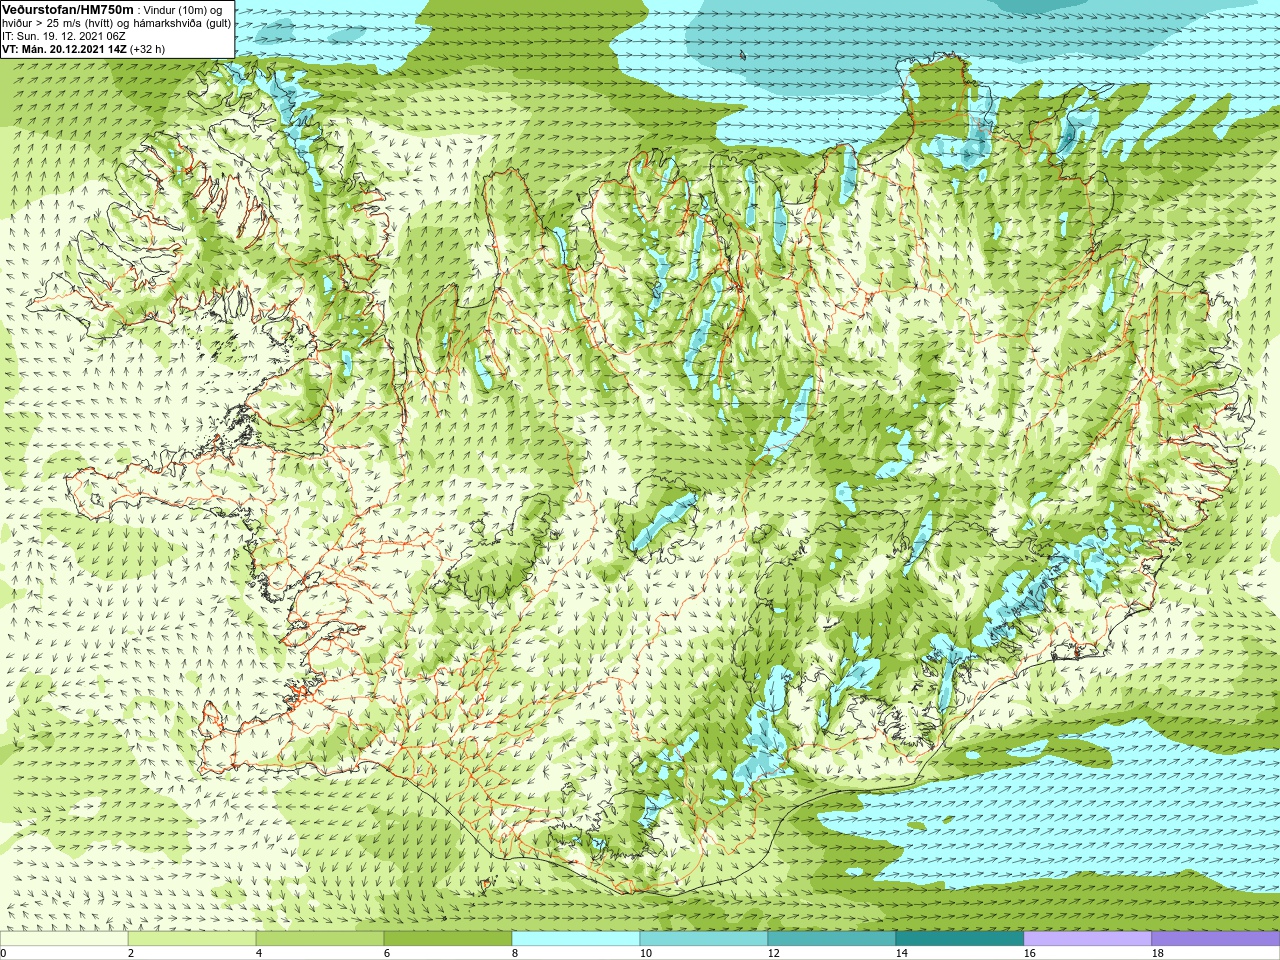Click the 'Veðurstofan/HM750m' title text
Screen dimensions: 1280x960
point(68,9)
